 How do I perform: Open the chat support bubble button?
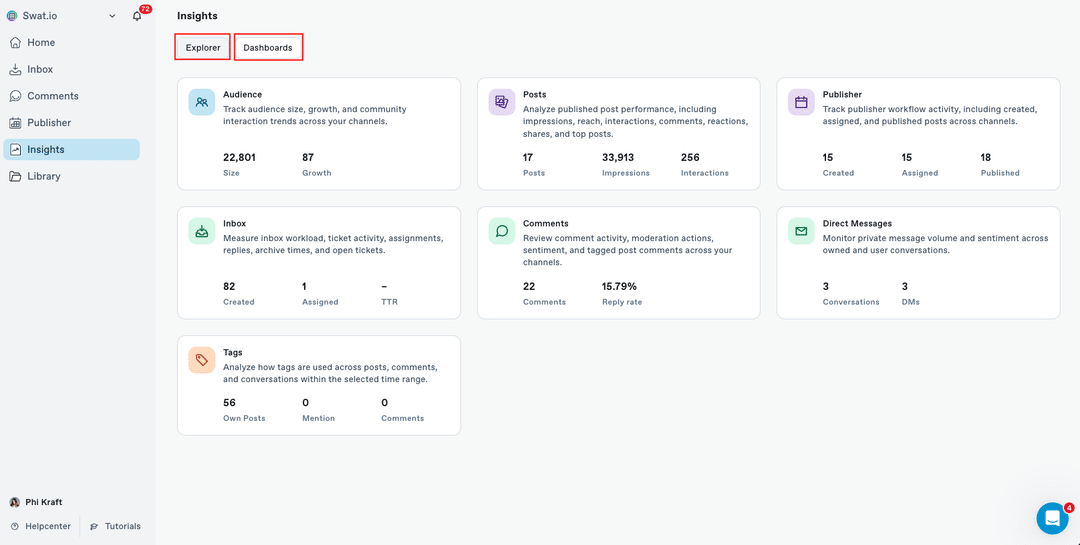1052,519
